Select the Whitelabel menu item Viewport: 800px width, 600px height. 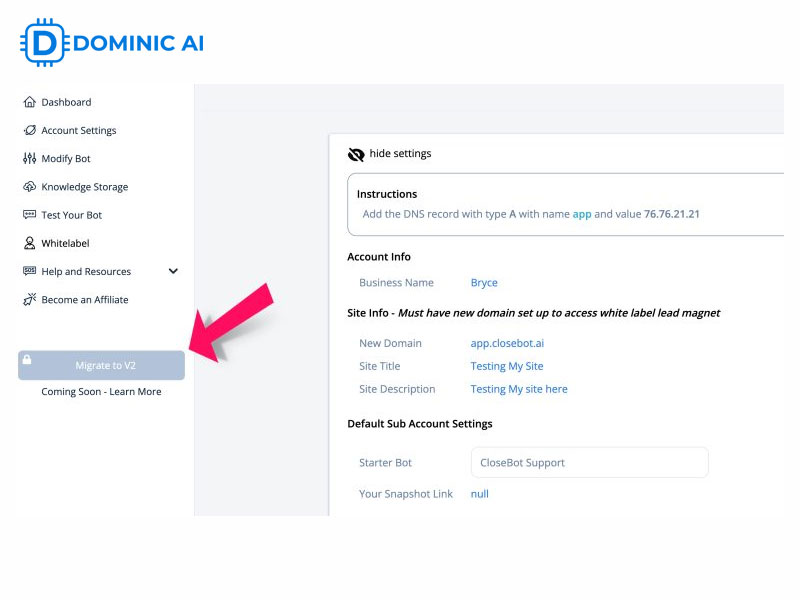(67, 243)
